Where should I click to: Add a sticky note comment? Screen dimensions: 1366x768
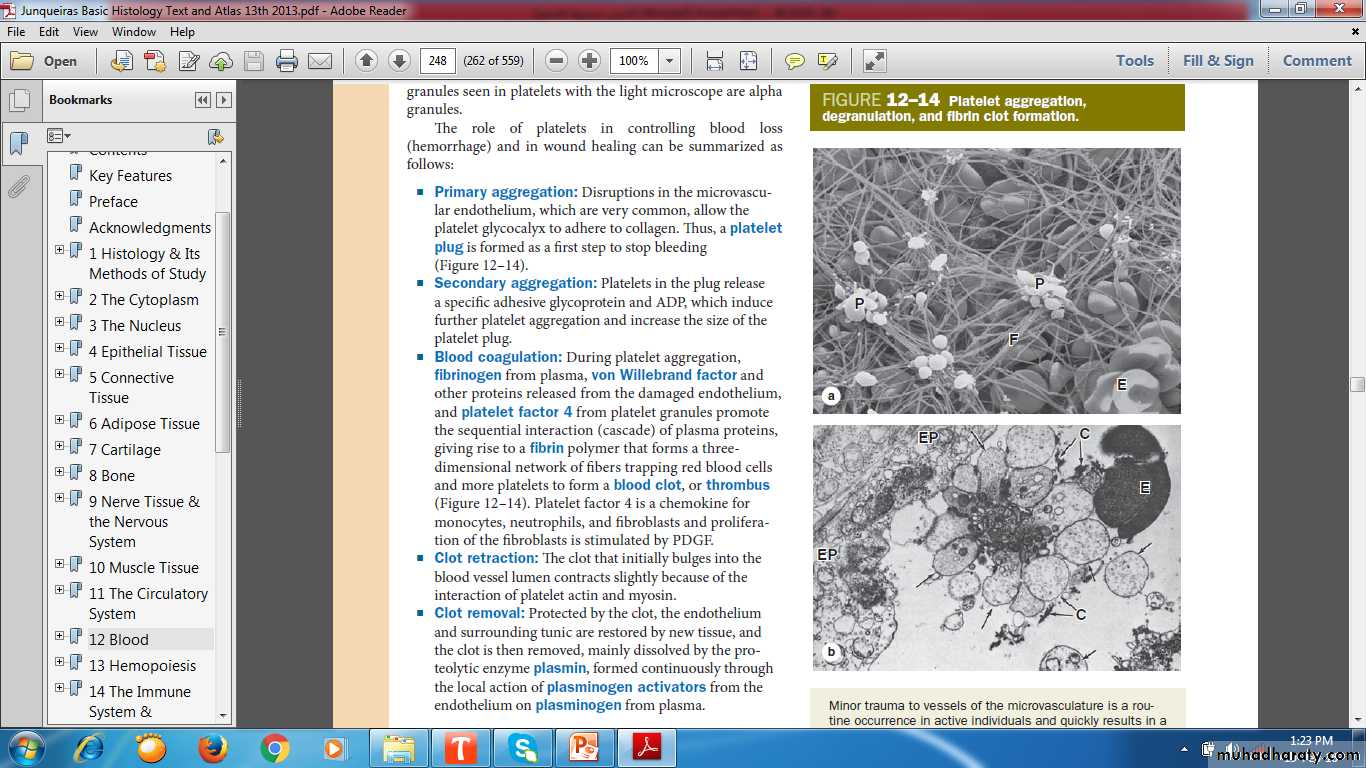(x=794, y=61)
